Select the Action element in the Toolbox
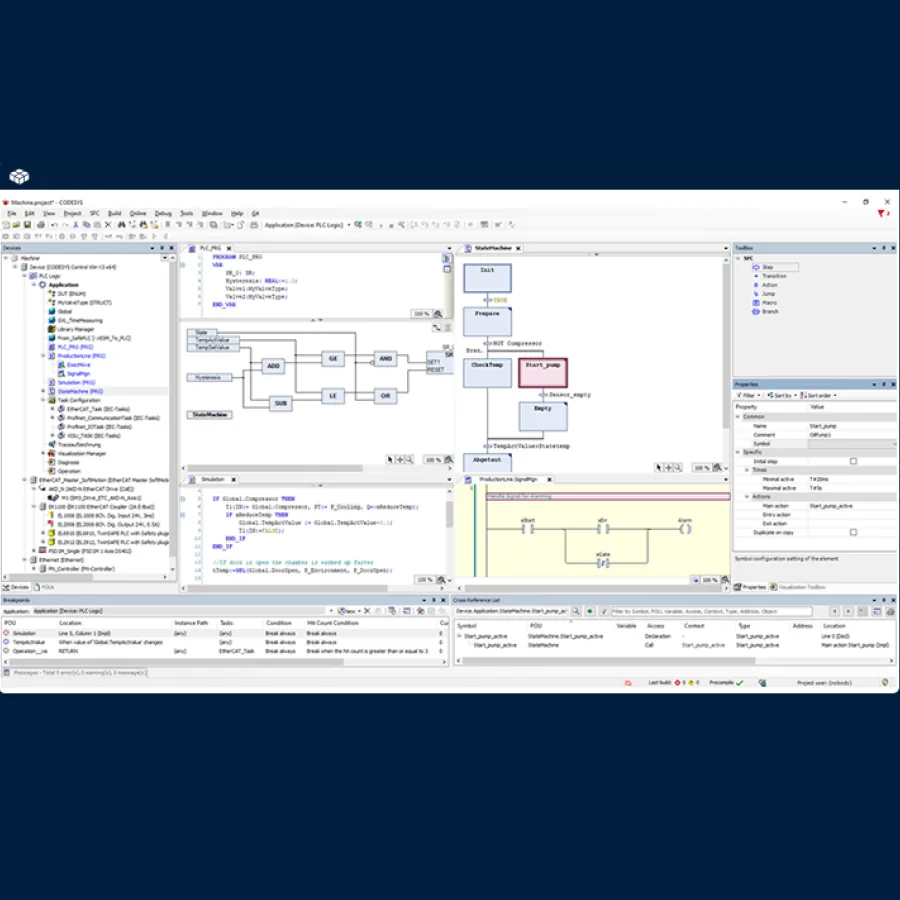The image size is (900, 900). pos(768,285)
